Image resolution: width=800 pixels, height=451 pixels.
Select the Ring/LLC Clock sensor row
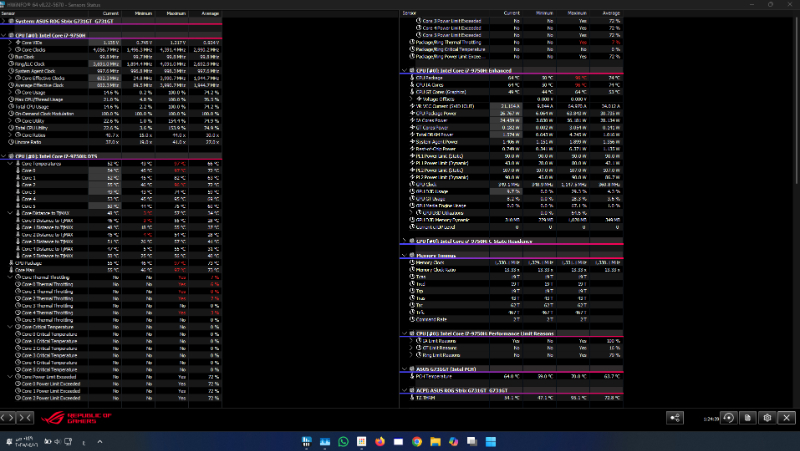[x=111, y=64]
